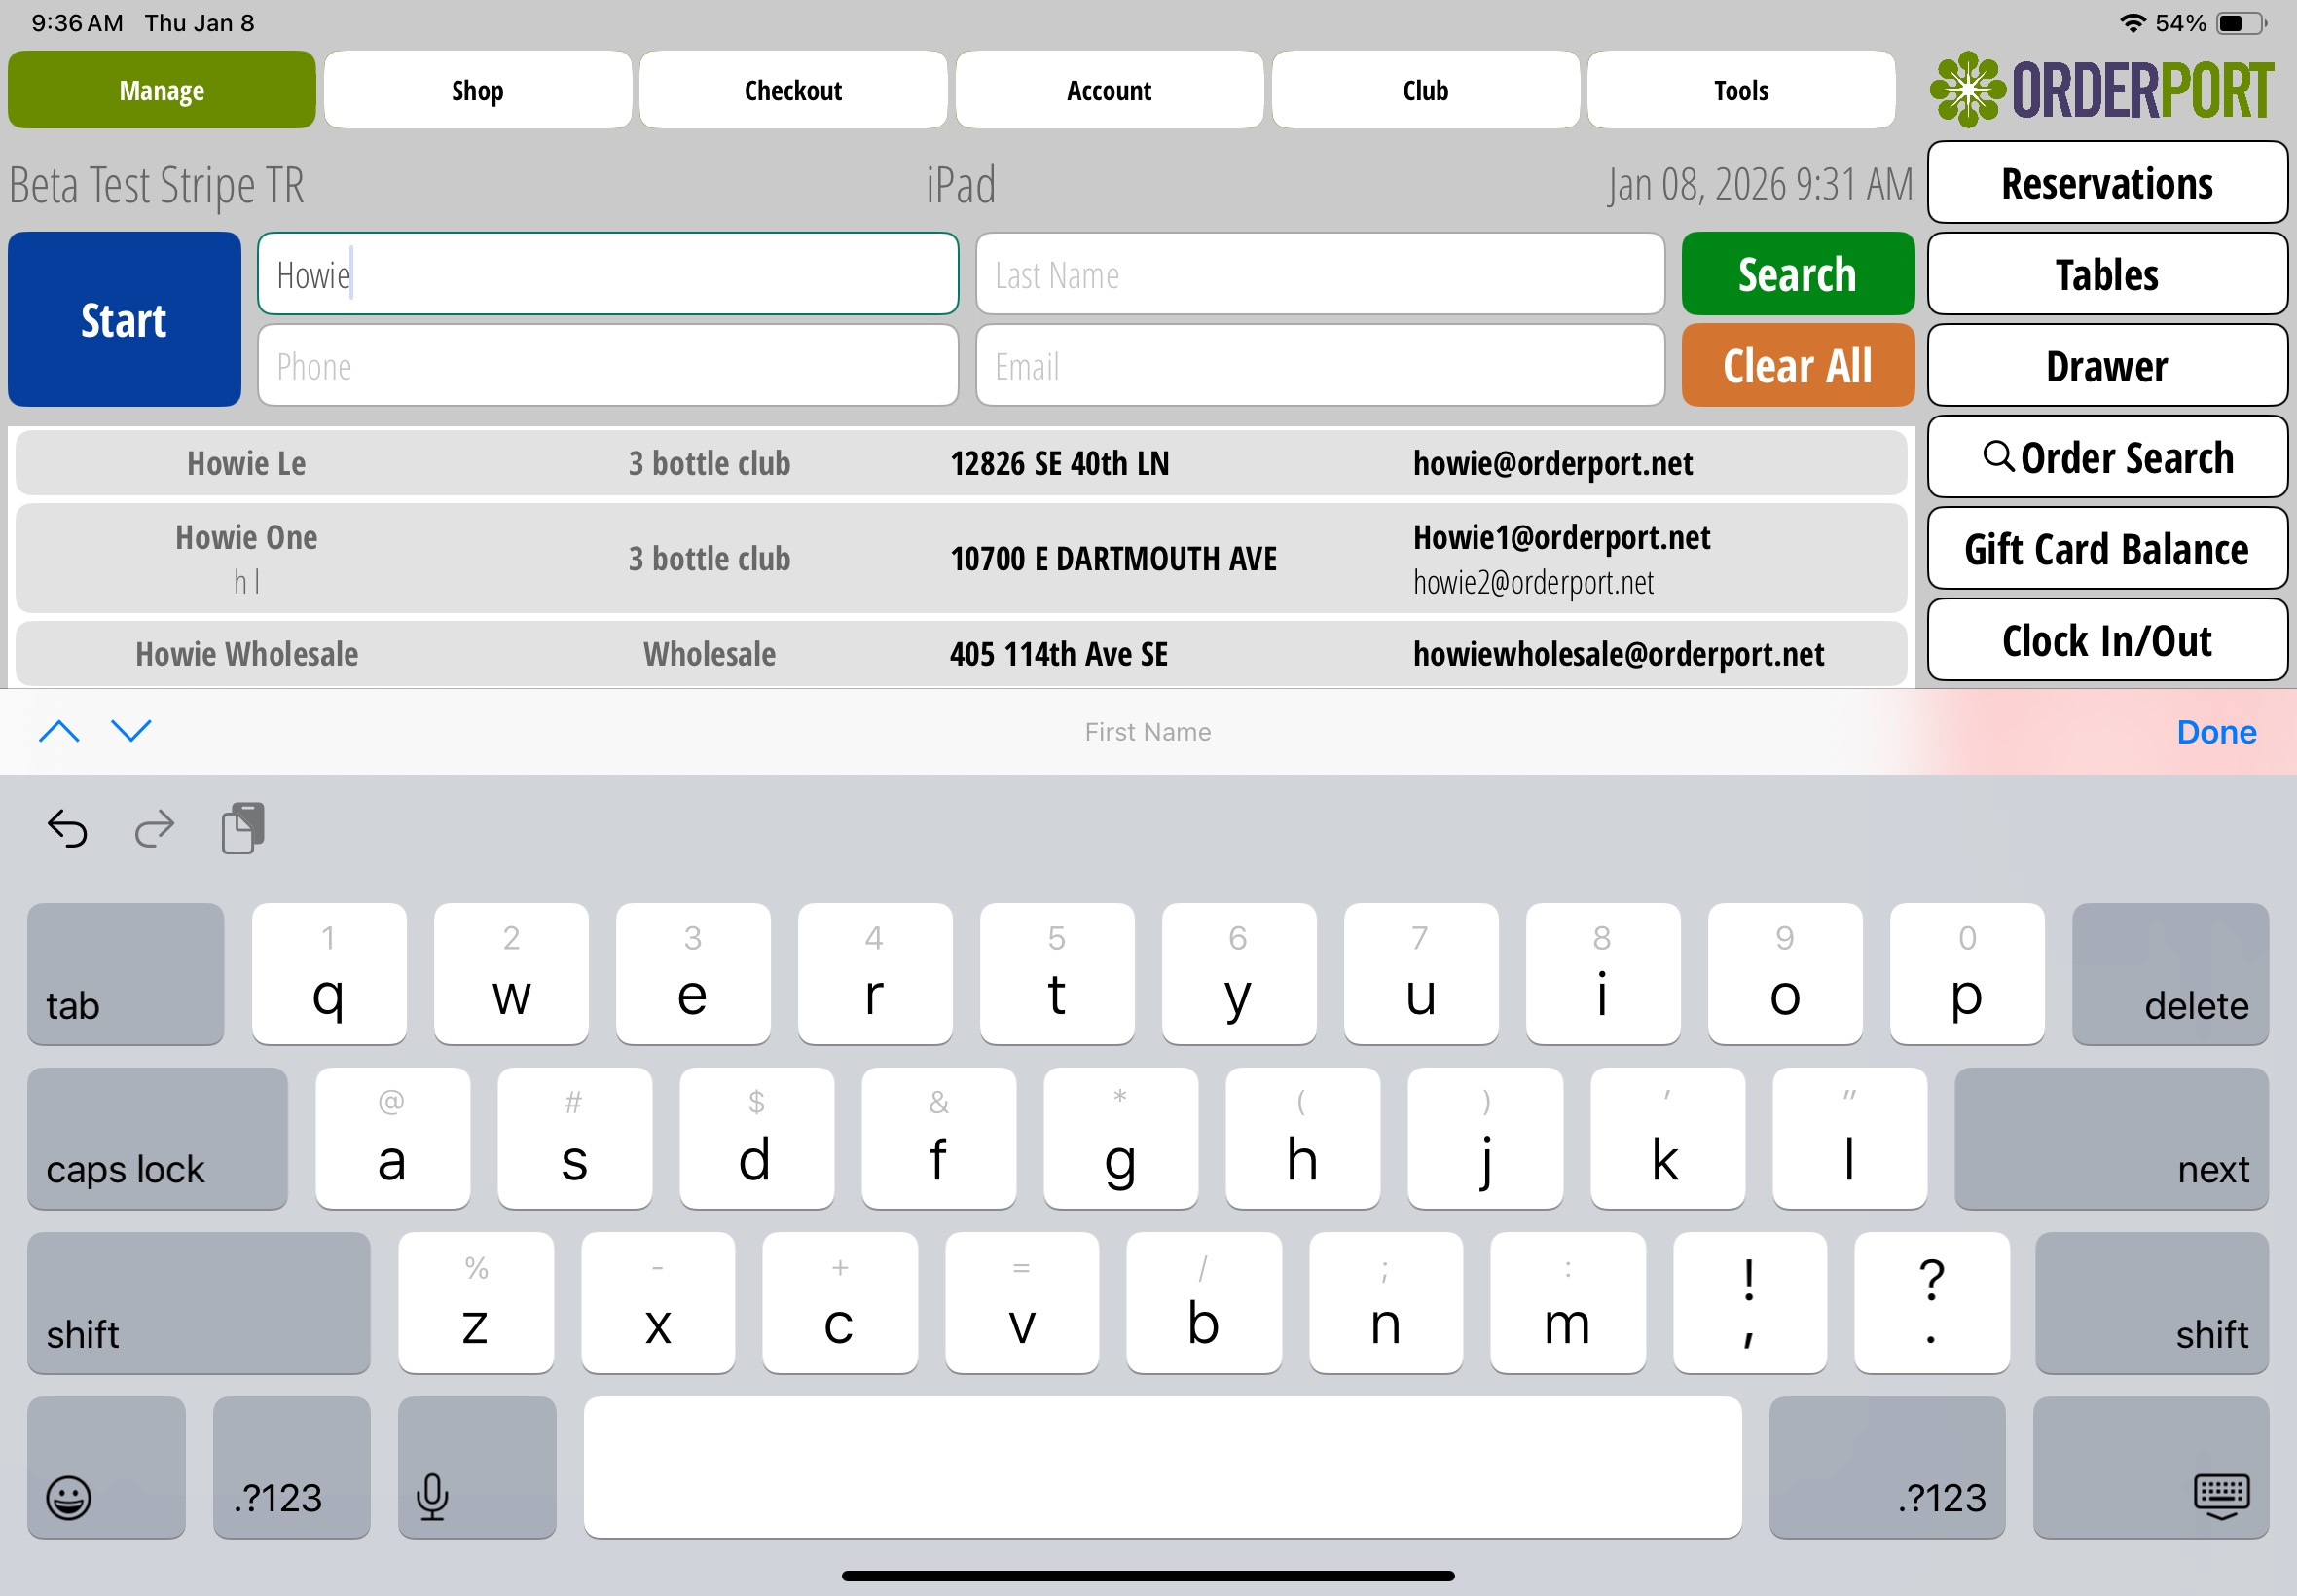
Task: Tap the undo arrow icon
Action: [x=67, y=828]
